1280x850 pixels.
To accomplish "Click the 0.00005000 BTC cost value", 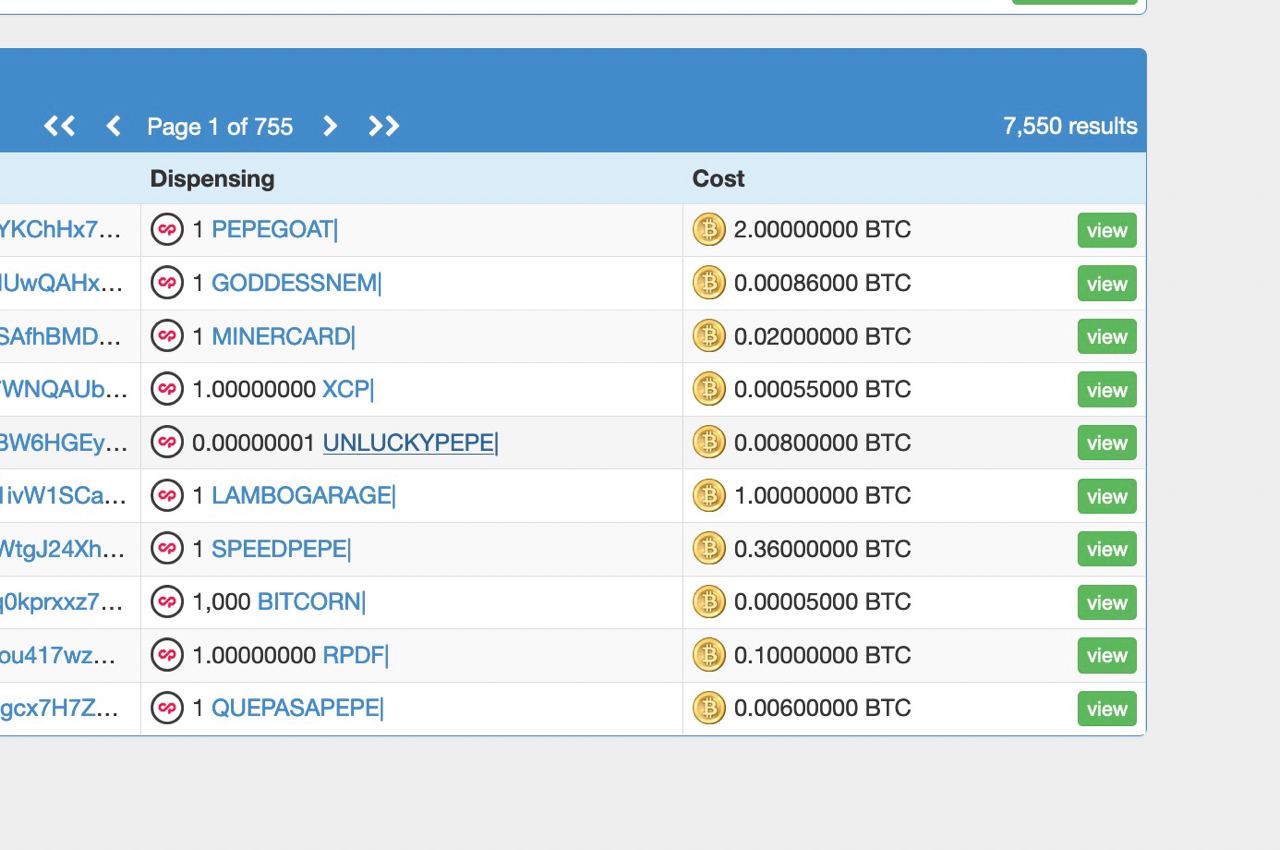I will click(822, 601).
